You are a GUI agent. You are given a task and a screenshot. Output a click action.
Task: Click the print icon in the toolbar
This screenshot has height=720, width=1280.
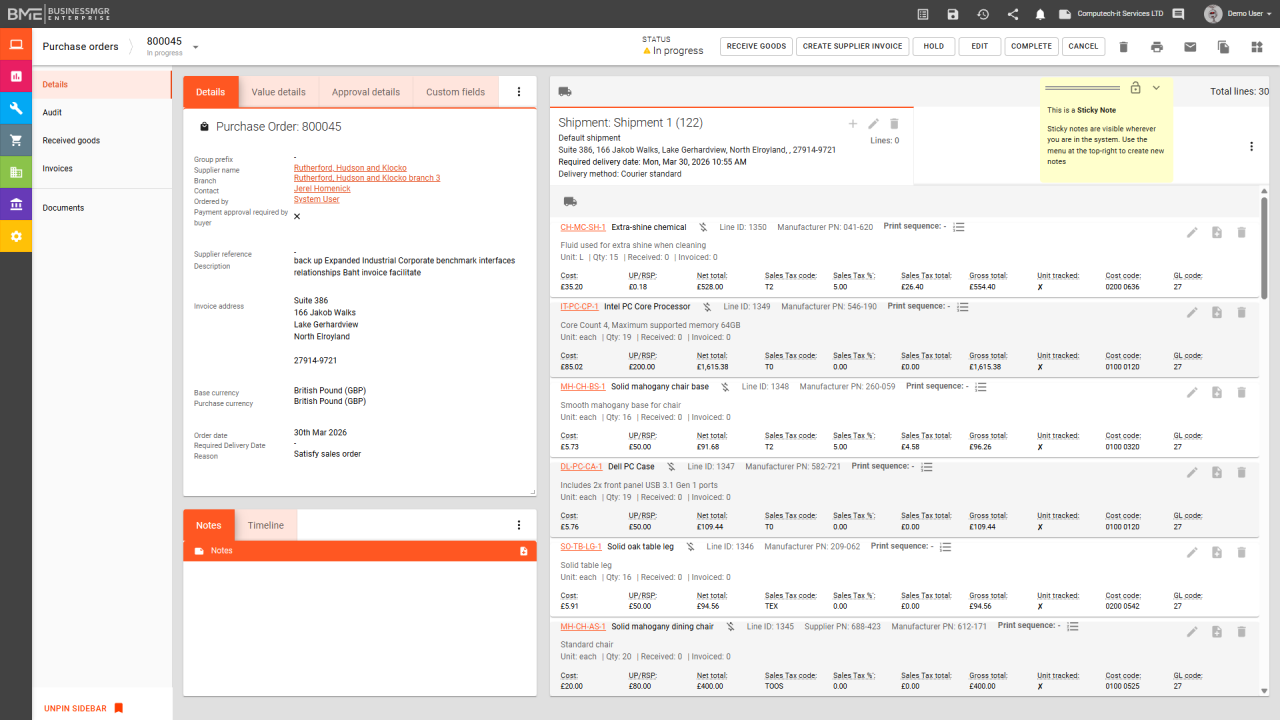click(1157, 47)
